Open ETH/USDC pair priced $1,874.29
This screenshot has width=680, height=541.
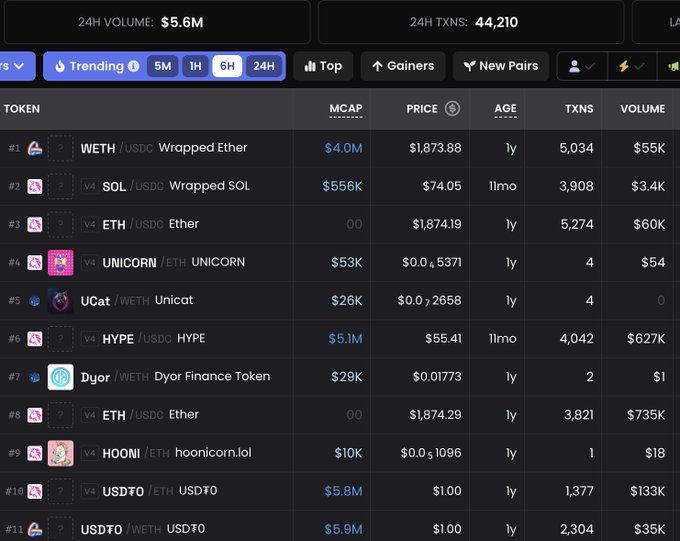(338, 415)
